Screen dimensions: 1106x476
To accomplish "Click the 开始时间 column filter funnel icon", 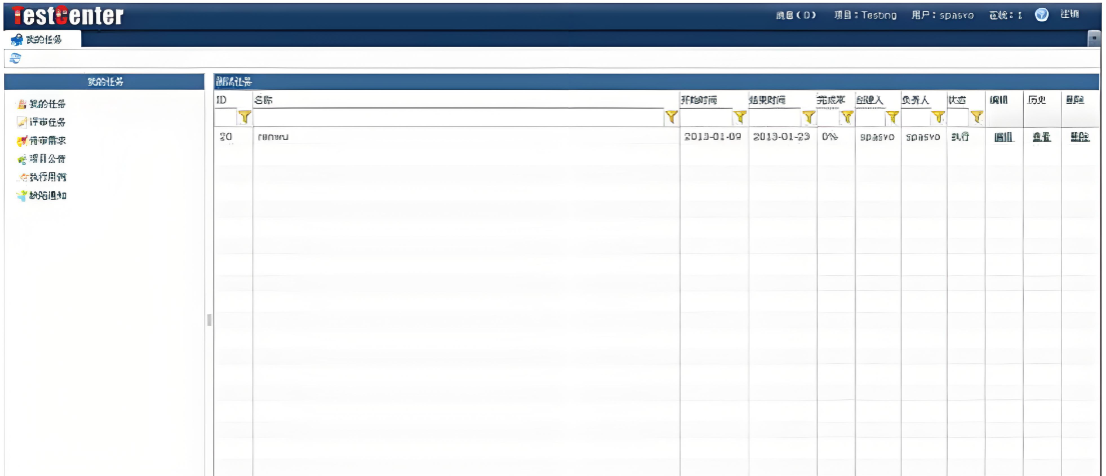I will coord(740,117).
